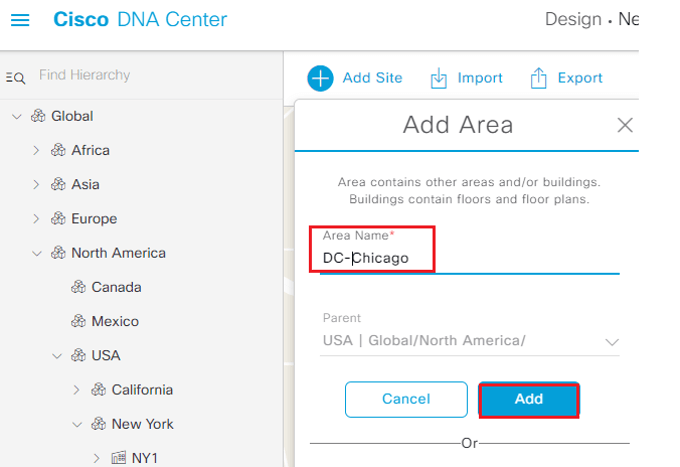This screenshot has width=680, height=467.
Task: Click the Add Site plus icon
Action: click(x=320, y=78)
